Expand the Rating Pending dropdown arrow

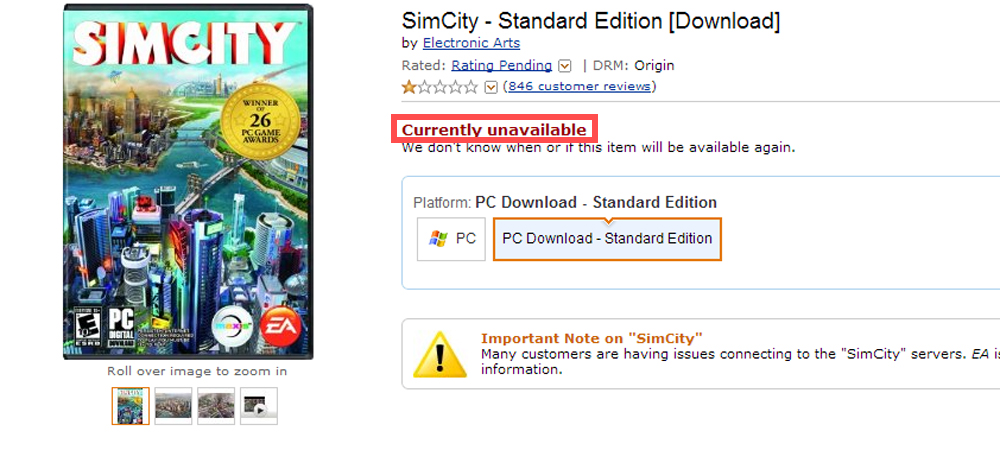[565, 66]
